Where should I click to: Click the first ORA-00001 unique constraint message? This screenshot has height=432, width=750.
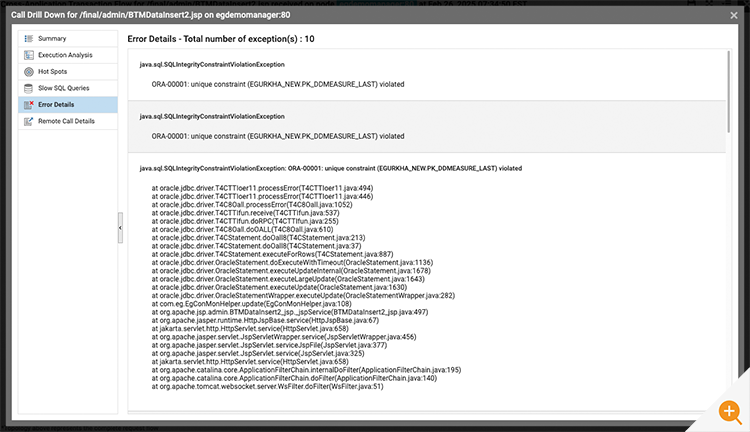pos(278,84)
